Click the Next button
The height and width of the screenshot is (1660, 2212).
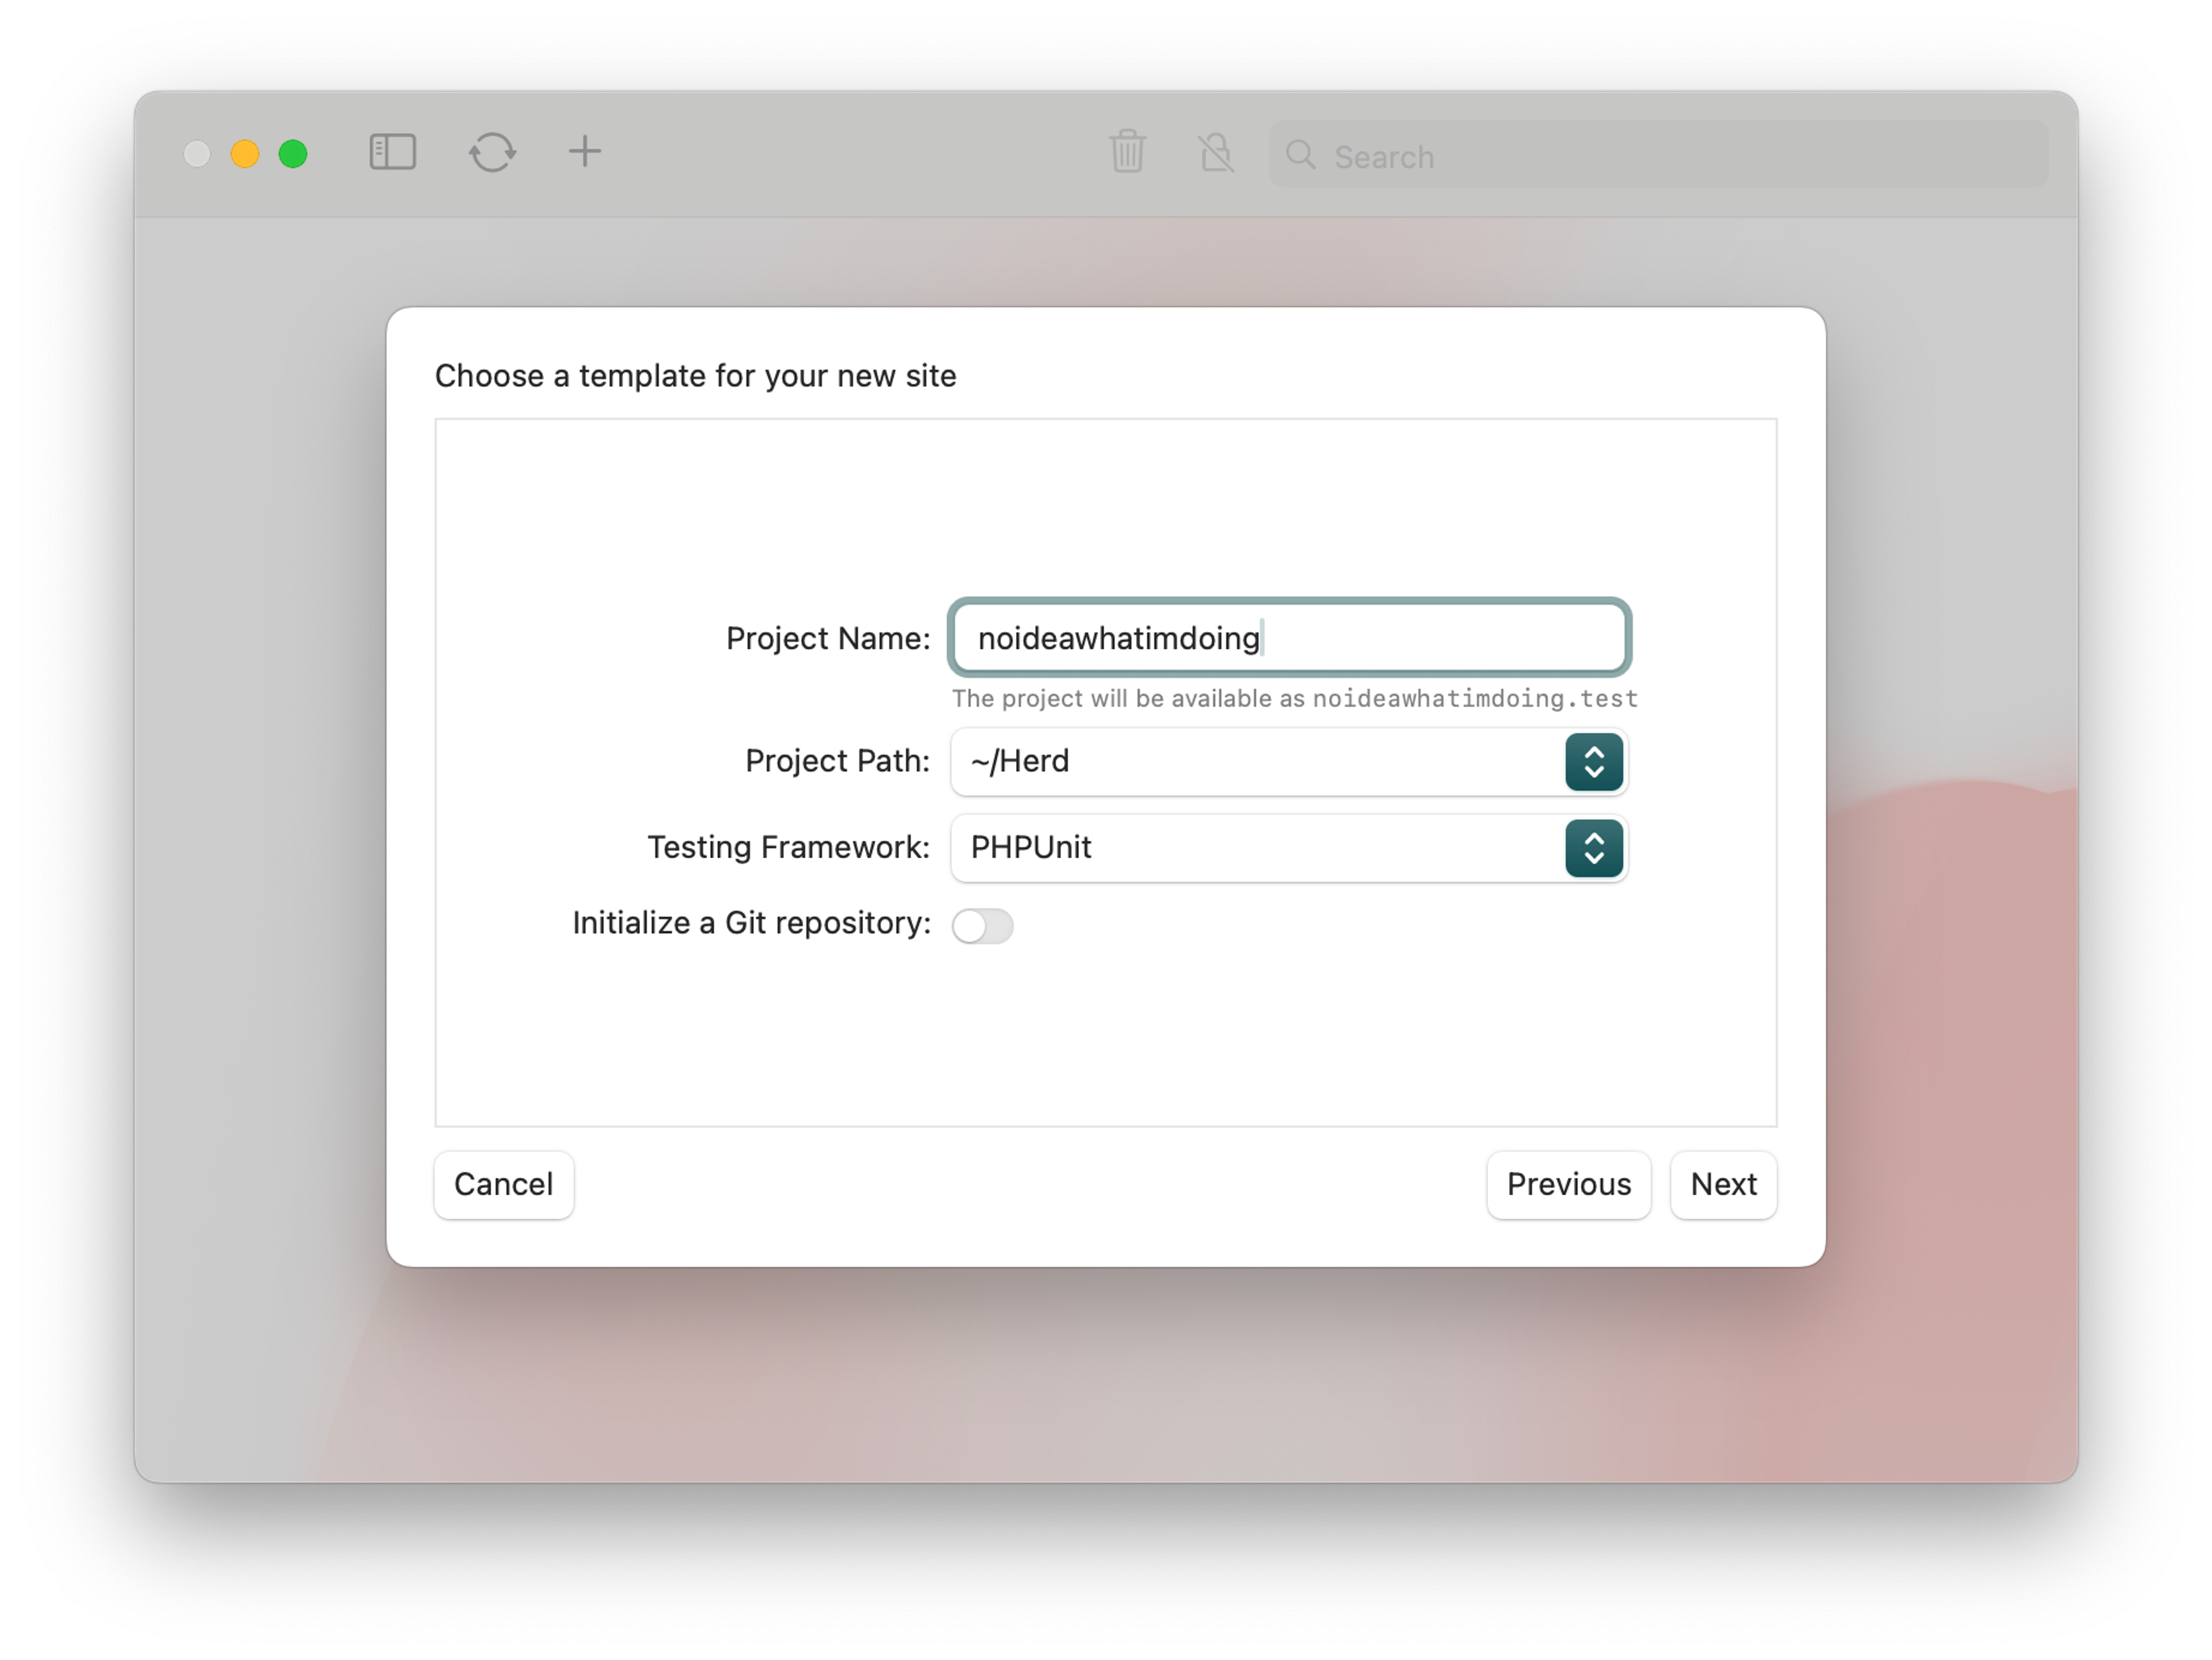[x=1723, y=1184]
